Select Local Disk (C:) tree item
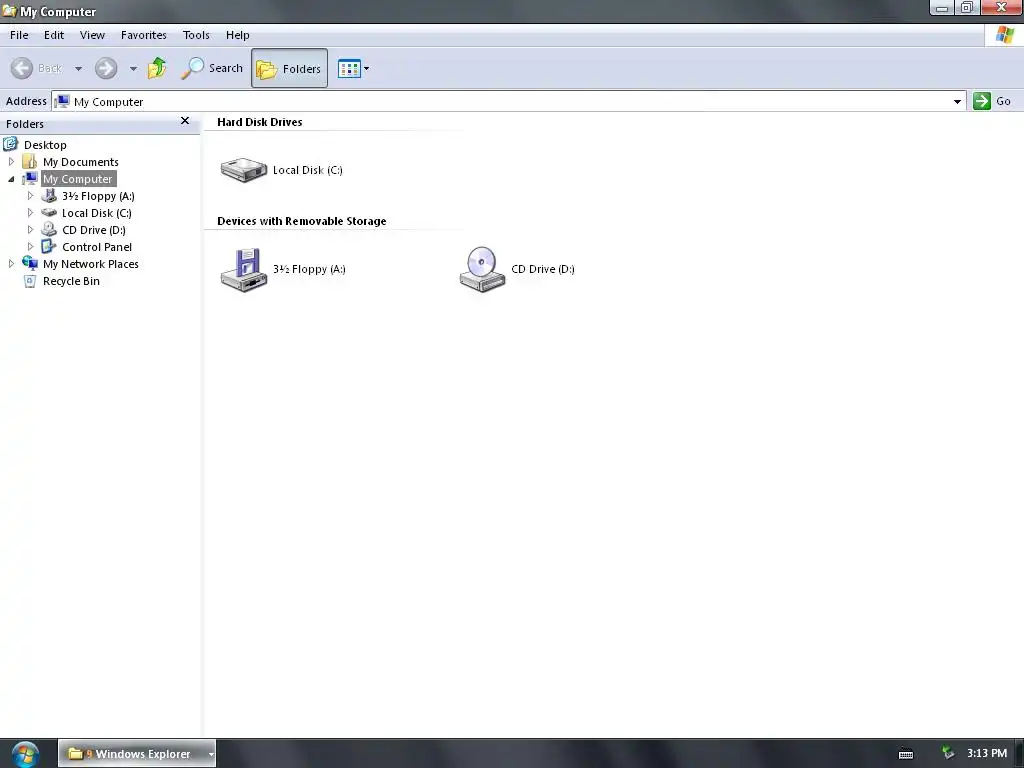1024x768 pixels. [x=97, y=213]
